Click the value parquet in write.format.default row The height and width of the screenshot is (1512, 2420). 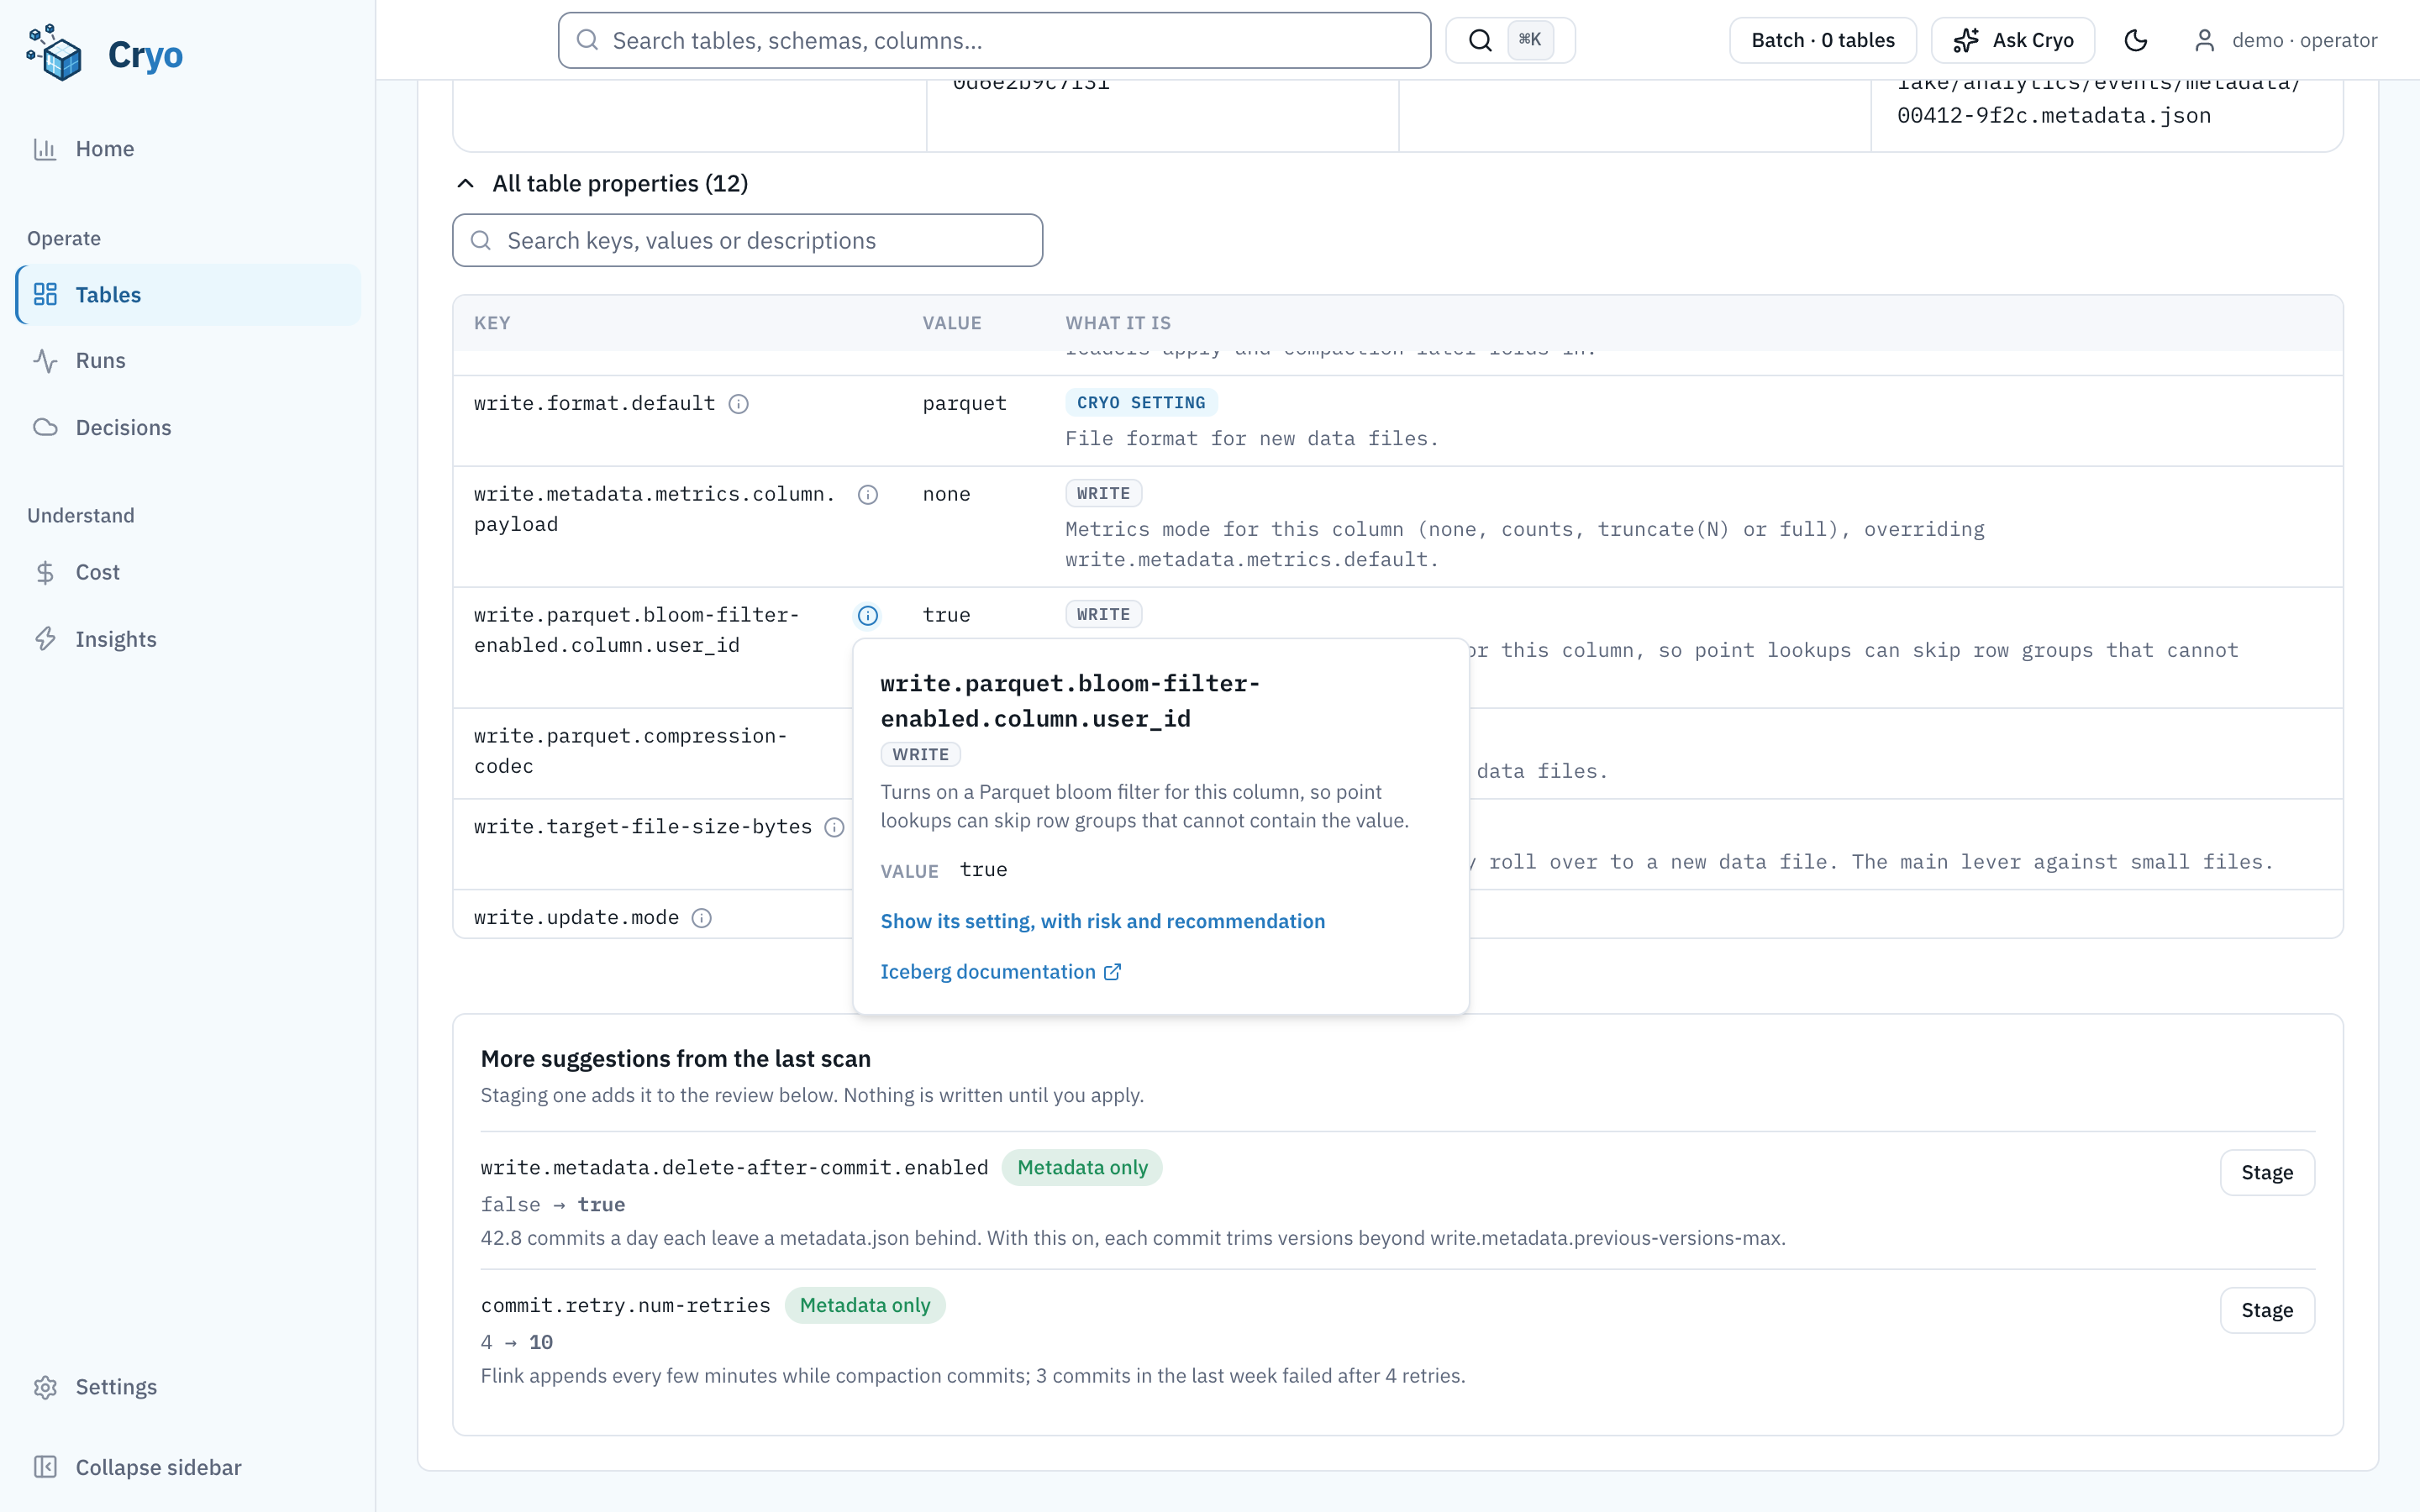pos(964,403)
